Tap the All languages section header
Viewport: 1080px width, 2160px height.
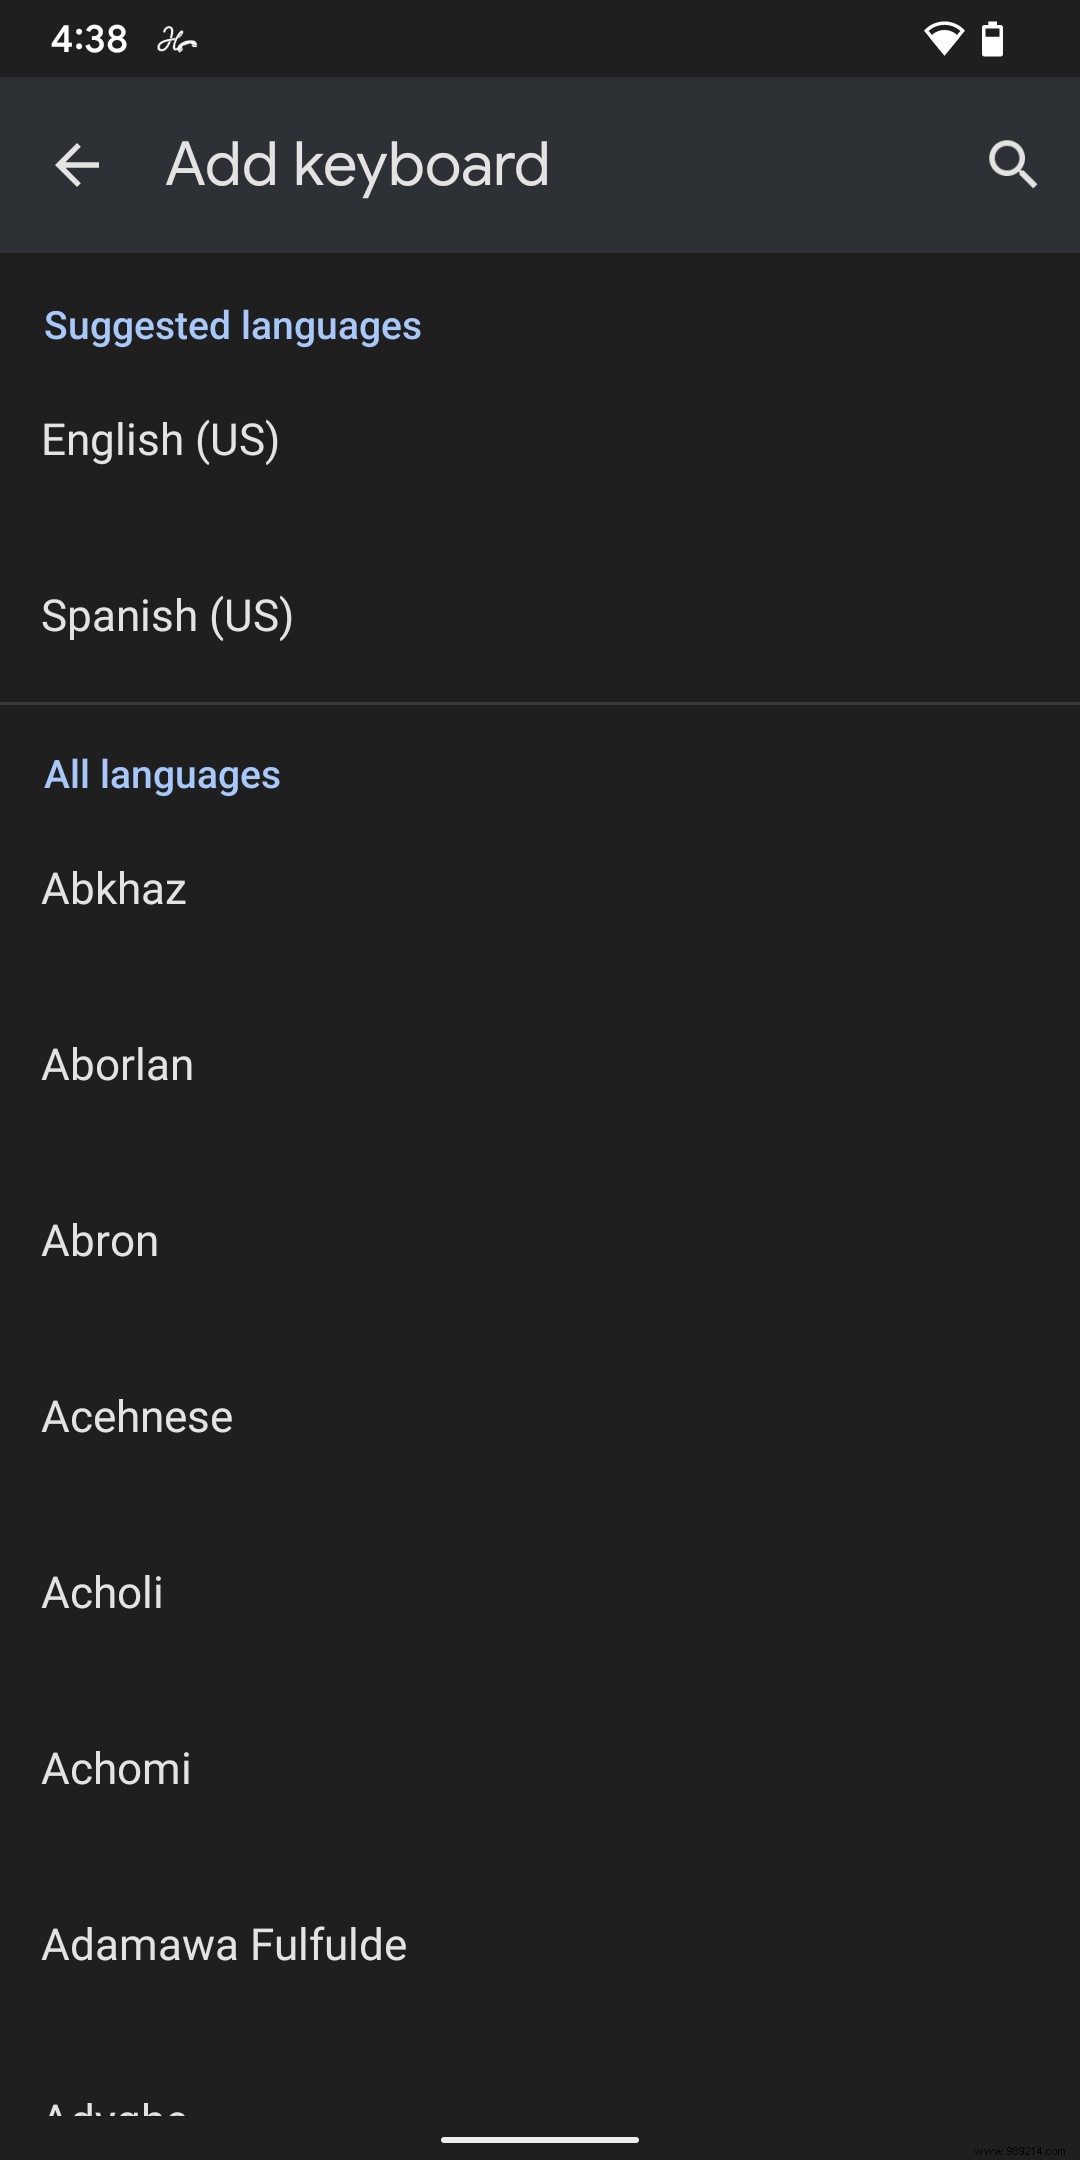161,773
